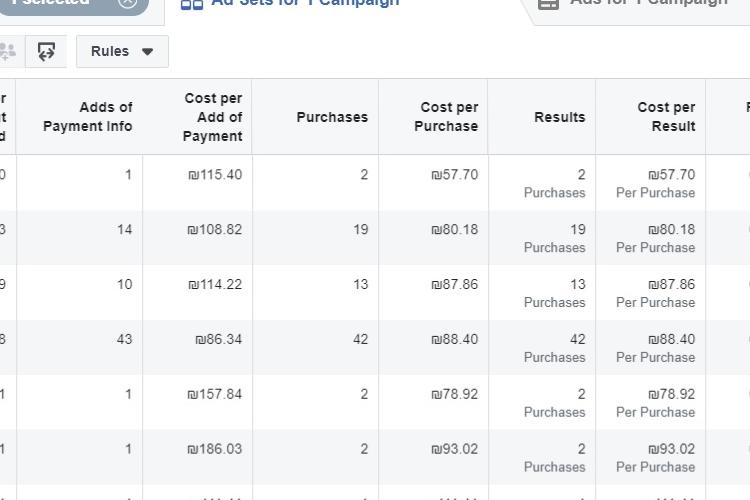Viewport: 750px width, 500px height.
Task: Sort table by Results column header
Action: 559,117
